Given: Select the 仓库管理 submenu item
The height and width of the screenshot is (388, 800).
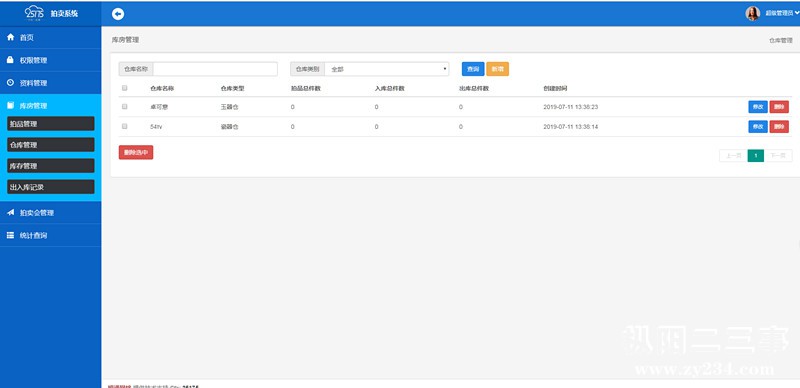Looking at the screenshot, I should [x=51, y=144].
